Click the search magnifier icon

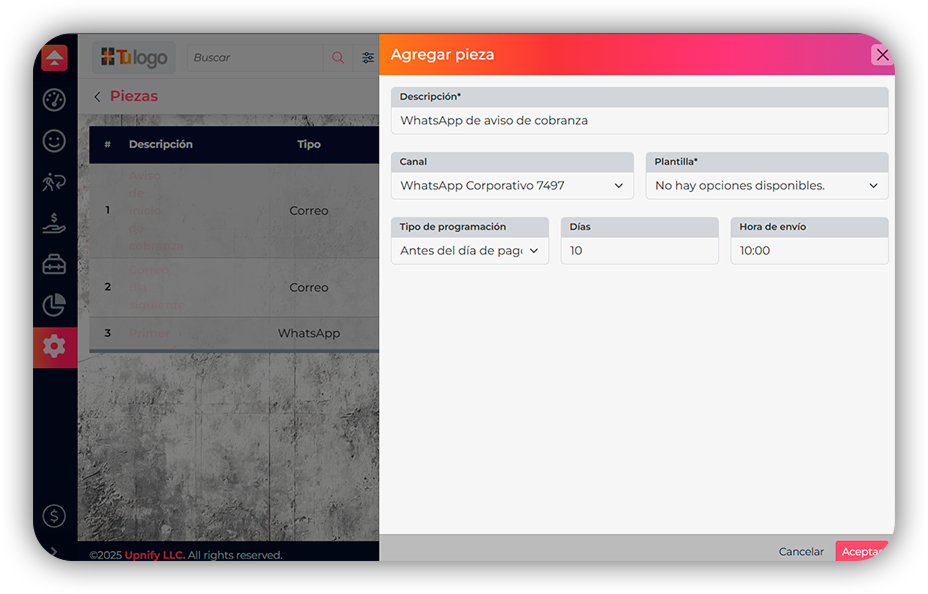pyautogui.click(x=338, y=57)
